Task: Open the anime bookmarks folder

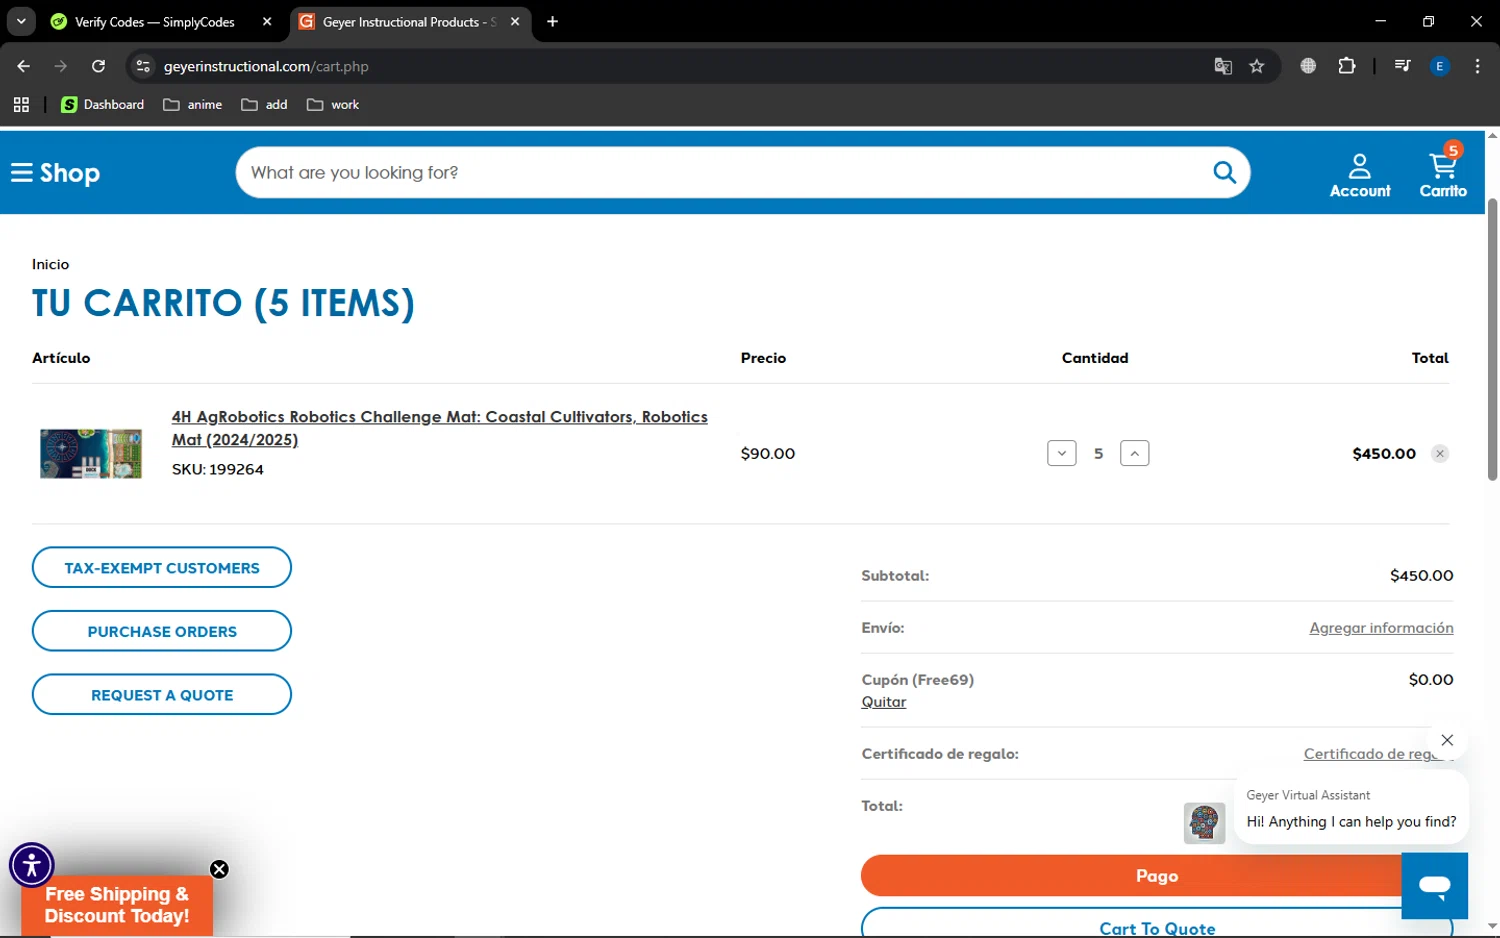Action: (193, 104)
